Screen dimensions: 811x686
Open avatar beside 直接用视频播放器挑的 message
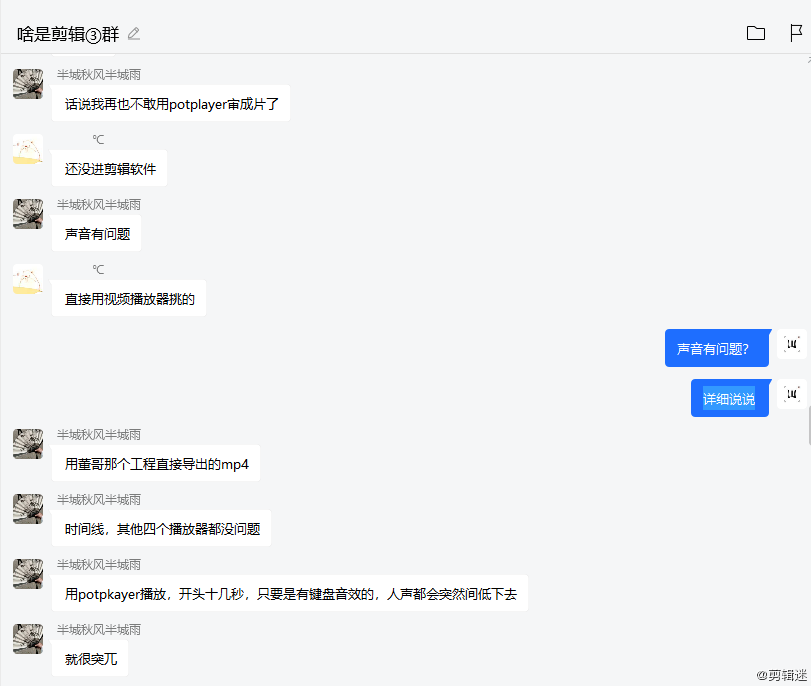(x=28, y=279)
